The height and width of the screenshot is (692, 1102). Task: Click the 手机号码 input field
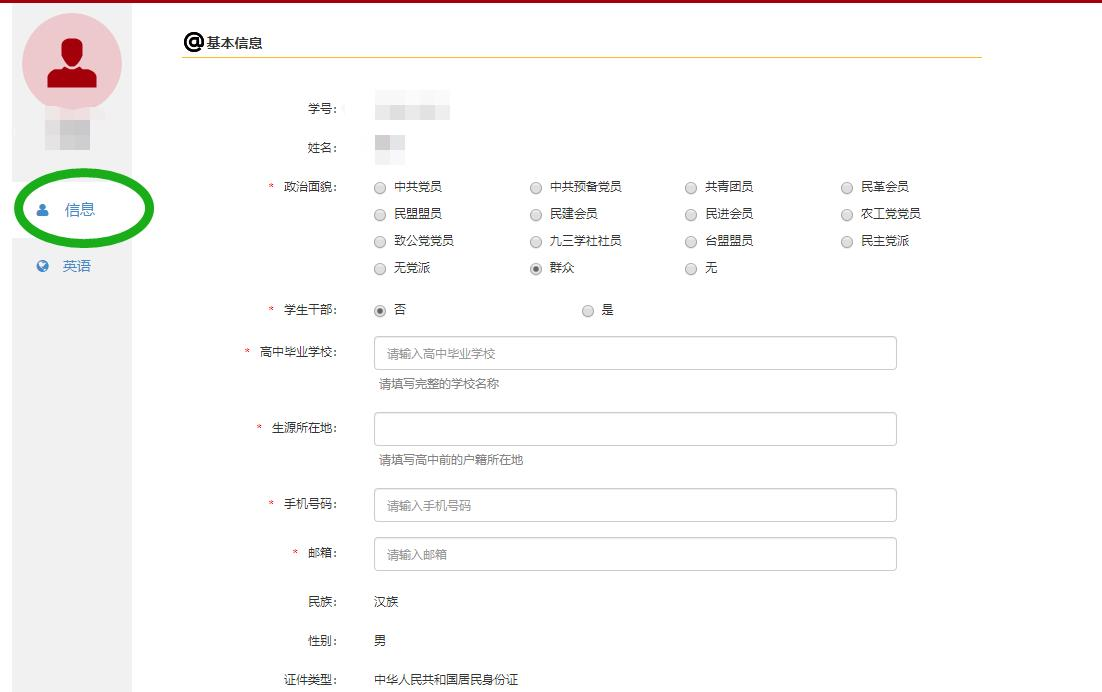coord(635,505)
